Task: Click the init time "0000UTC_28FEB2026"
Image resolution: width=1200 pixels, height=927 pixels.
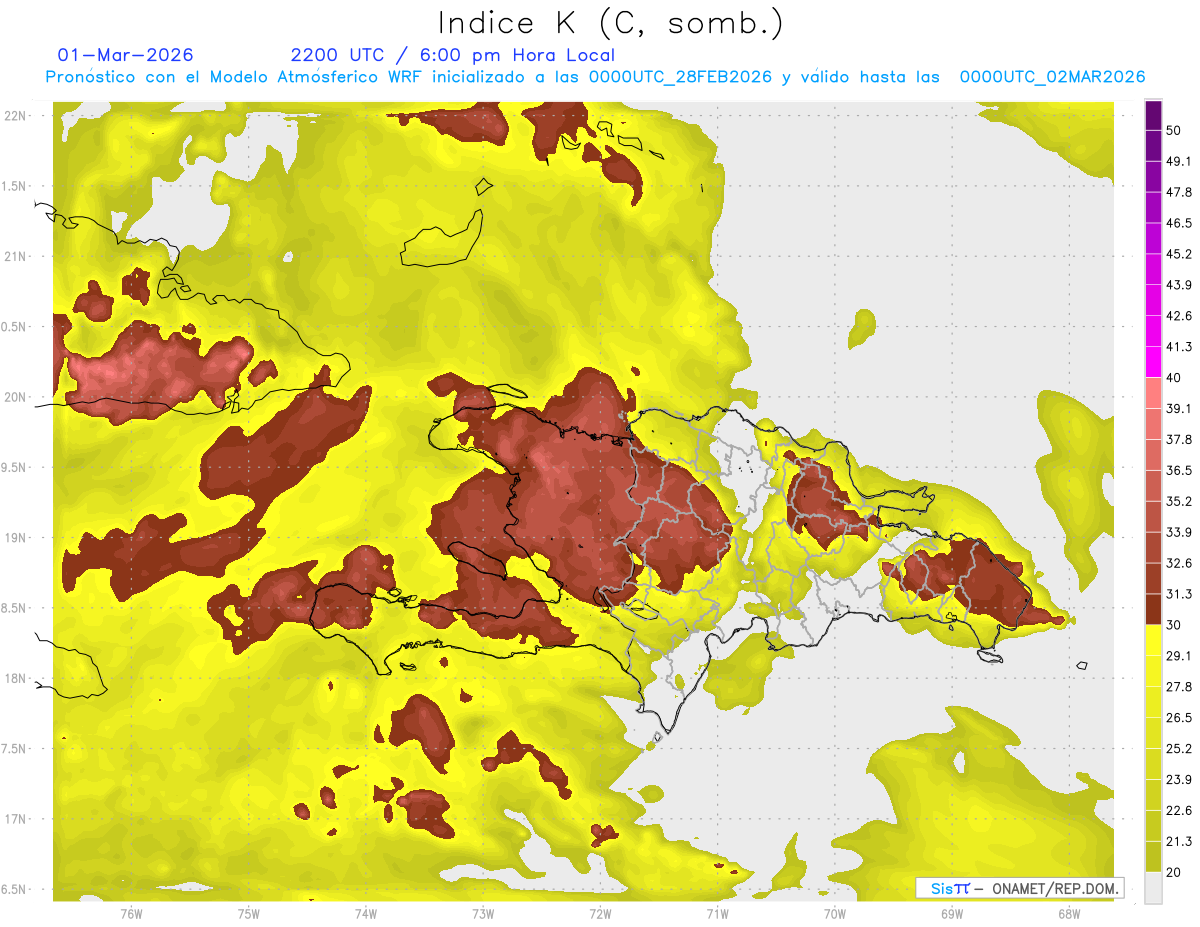Action: pos(680,77)
